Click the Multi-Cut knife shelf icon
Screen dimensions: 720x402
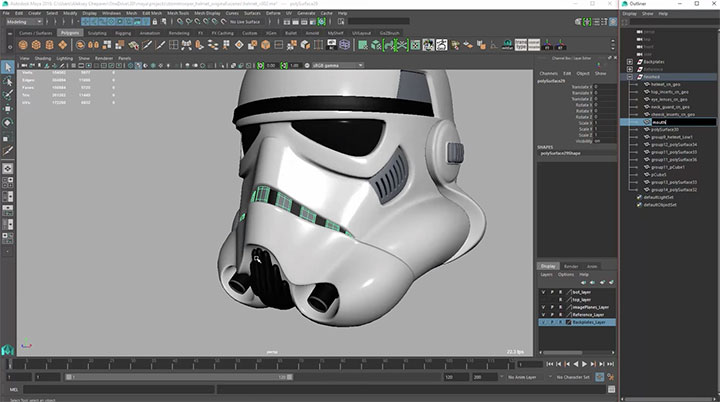tap(147, 45)
